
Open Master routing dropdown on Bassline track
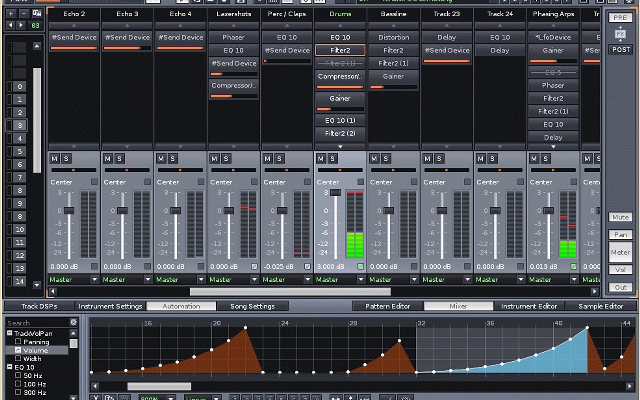[414, 280]
